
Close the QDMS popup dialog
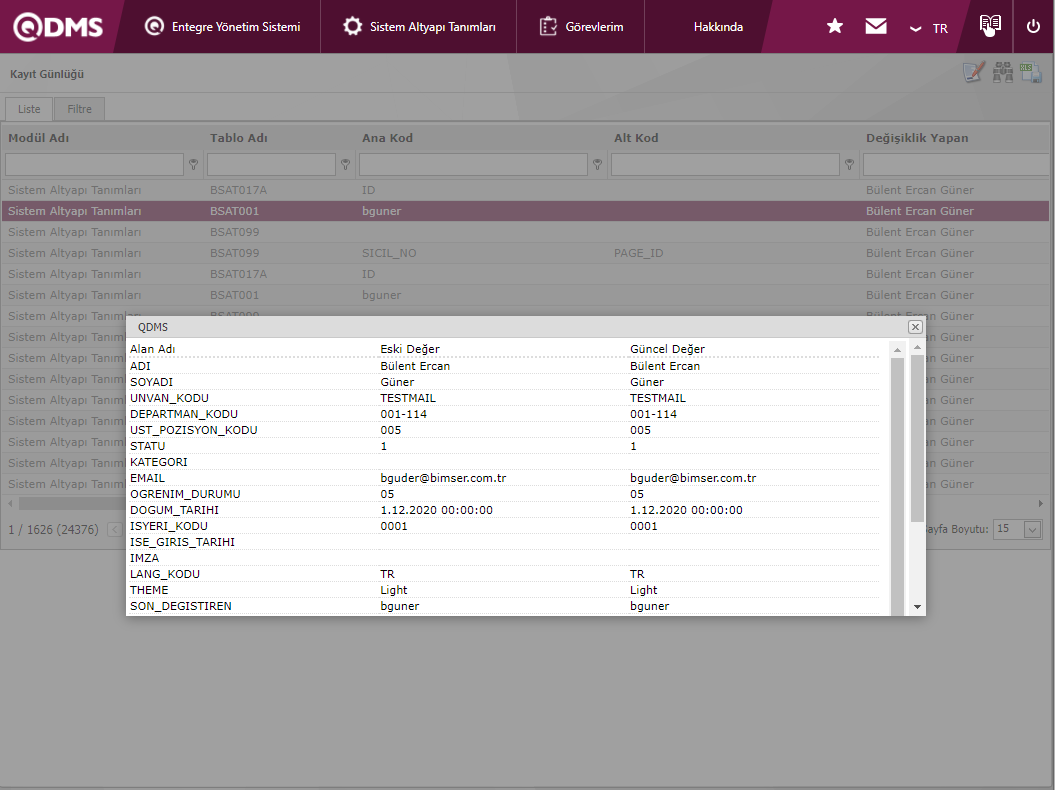pos(914,327)
